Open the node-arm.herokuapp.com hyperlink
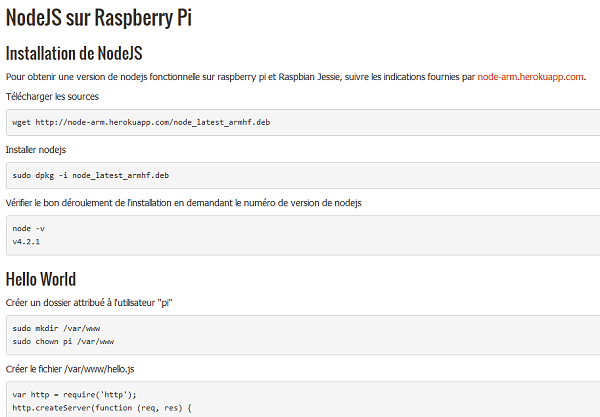600x417 pixels. [x=530, y=77]
